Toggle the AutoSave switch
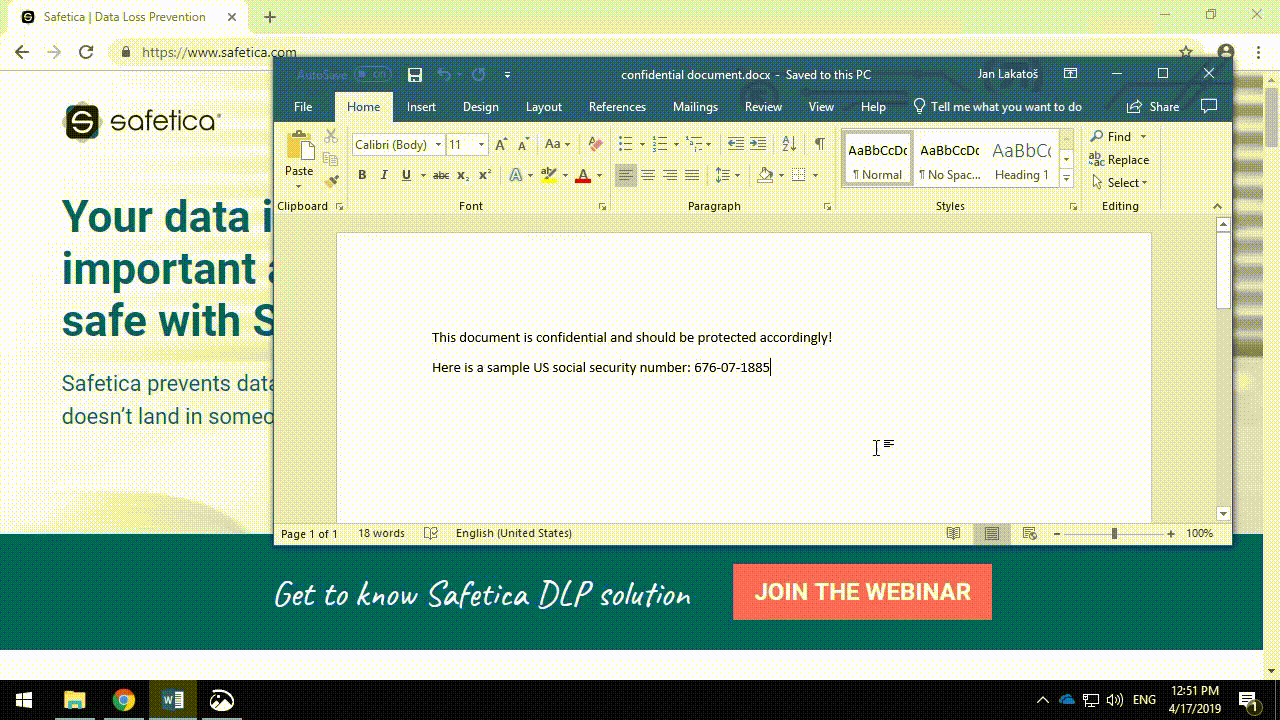Image resolution: width=1280 pixels, height=720 pixels. coord(372,75)
